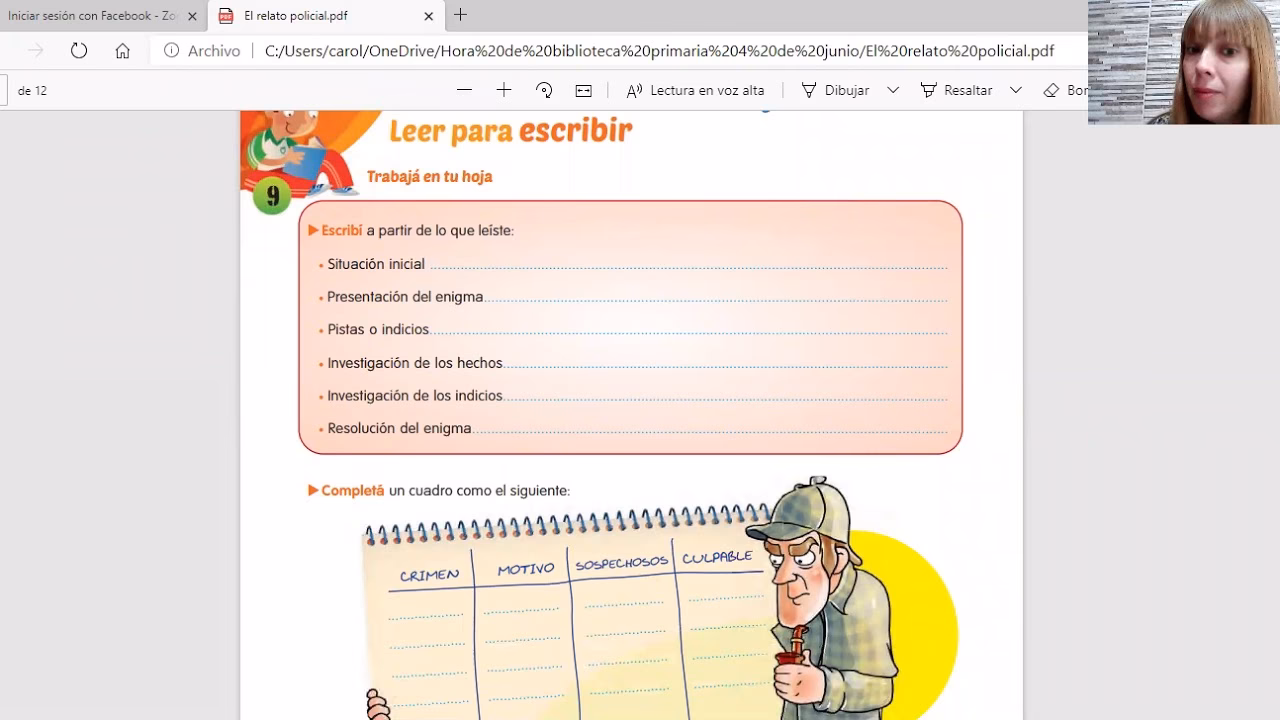Click the browser refresh icon
The height and width of the screenshot is (720, 1280).
pyautogui.click(x=79, y=51)
